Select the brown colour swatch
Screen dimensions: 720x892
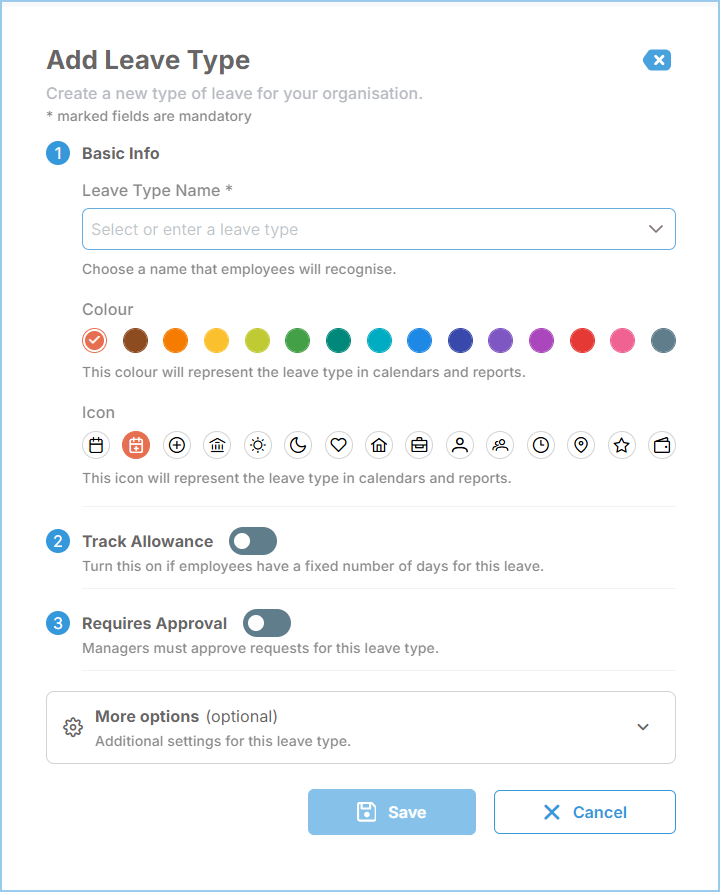tap(135, 341)
